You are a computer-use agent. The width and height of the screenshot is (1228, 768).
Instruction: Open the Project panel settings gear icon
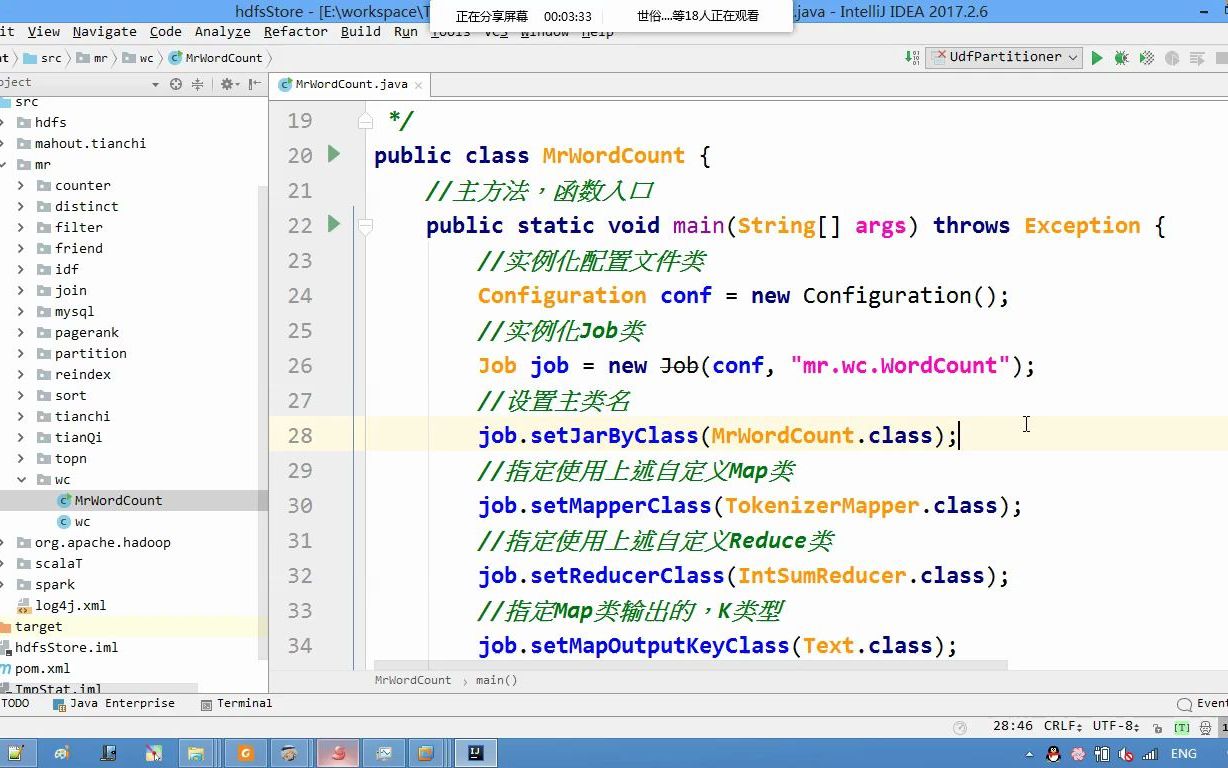coord(227,84)
